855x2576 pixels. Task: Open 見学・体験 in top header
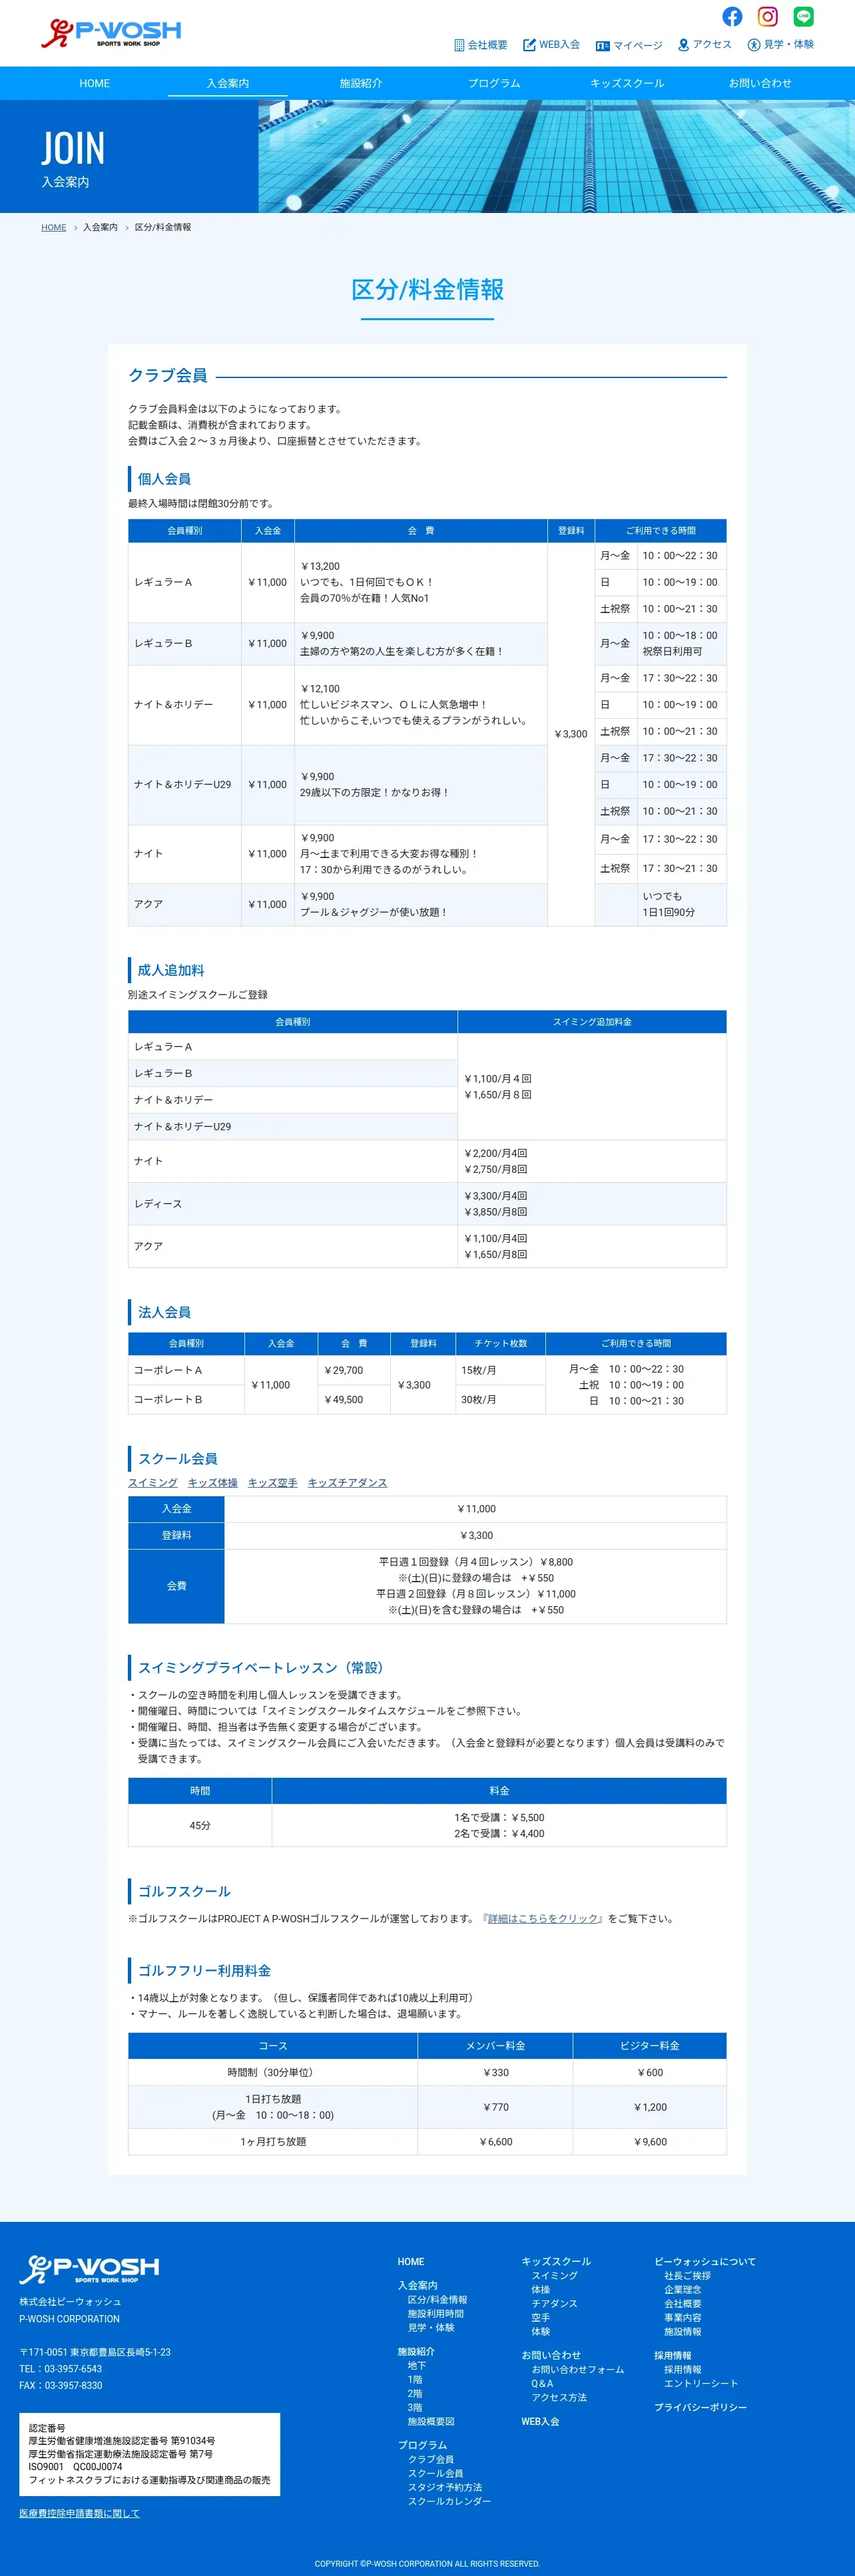pyautogui.click(x=788, y=45)
